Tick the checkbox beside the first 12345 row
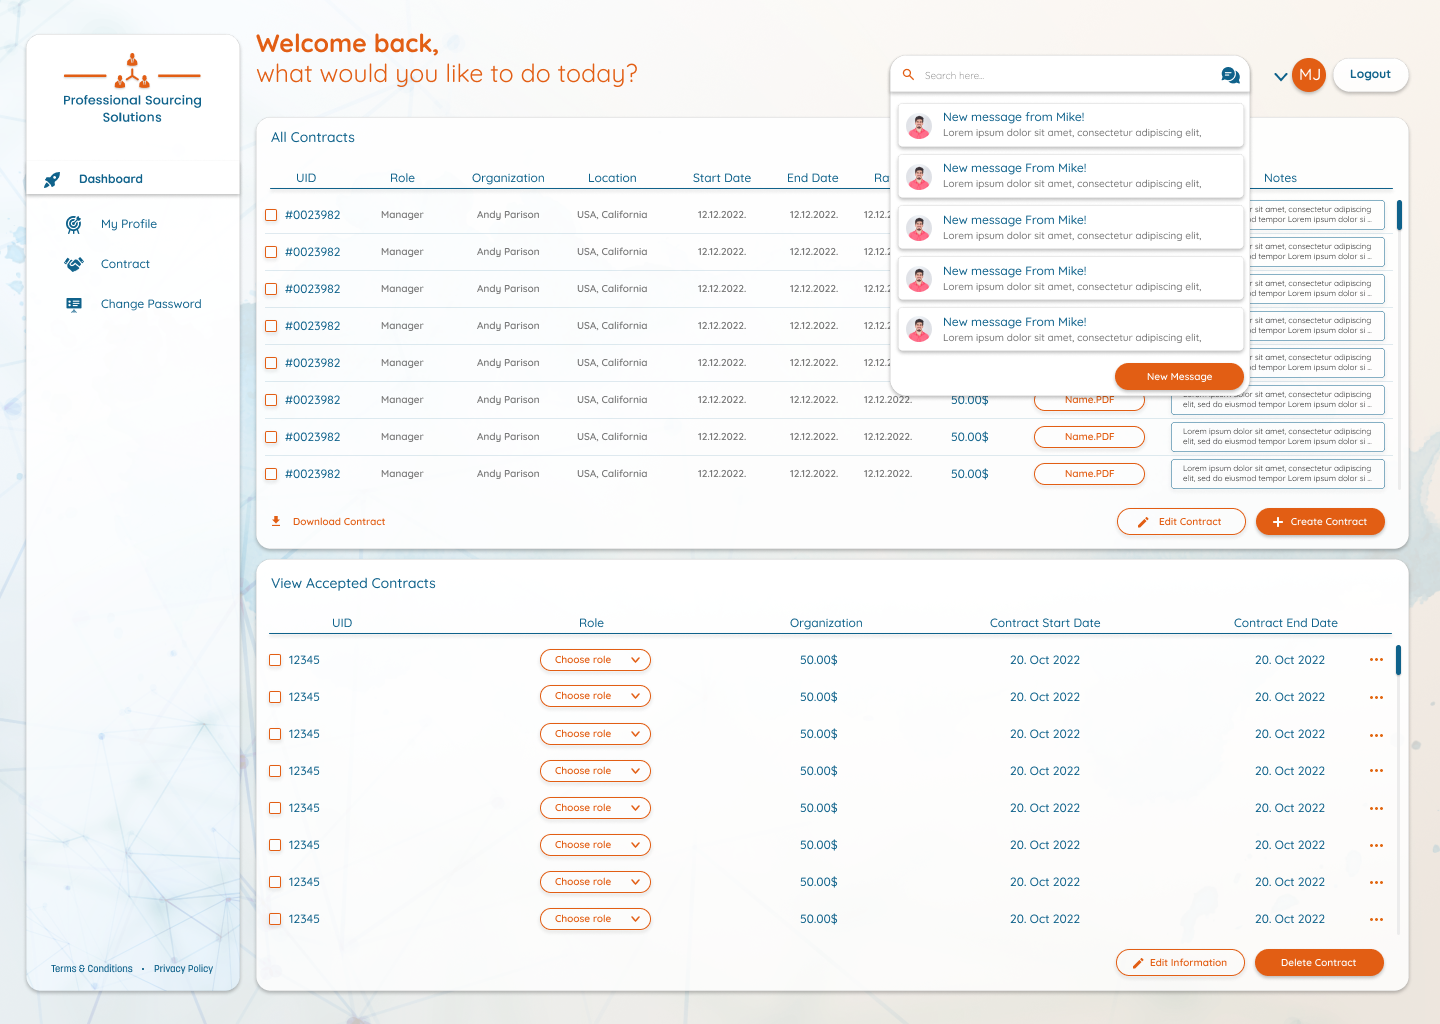The image size is (1440, 1024). coord(275,660)
